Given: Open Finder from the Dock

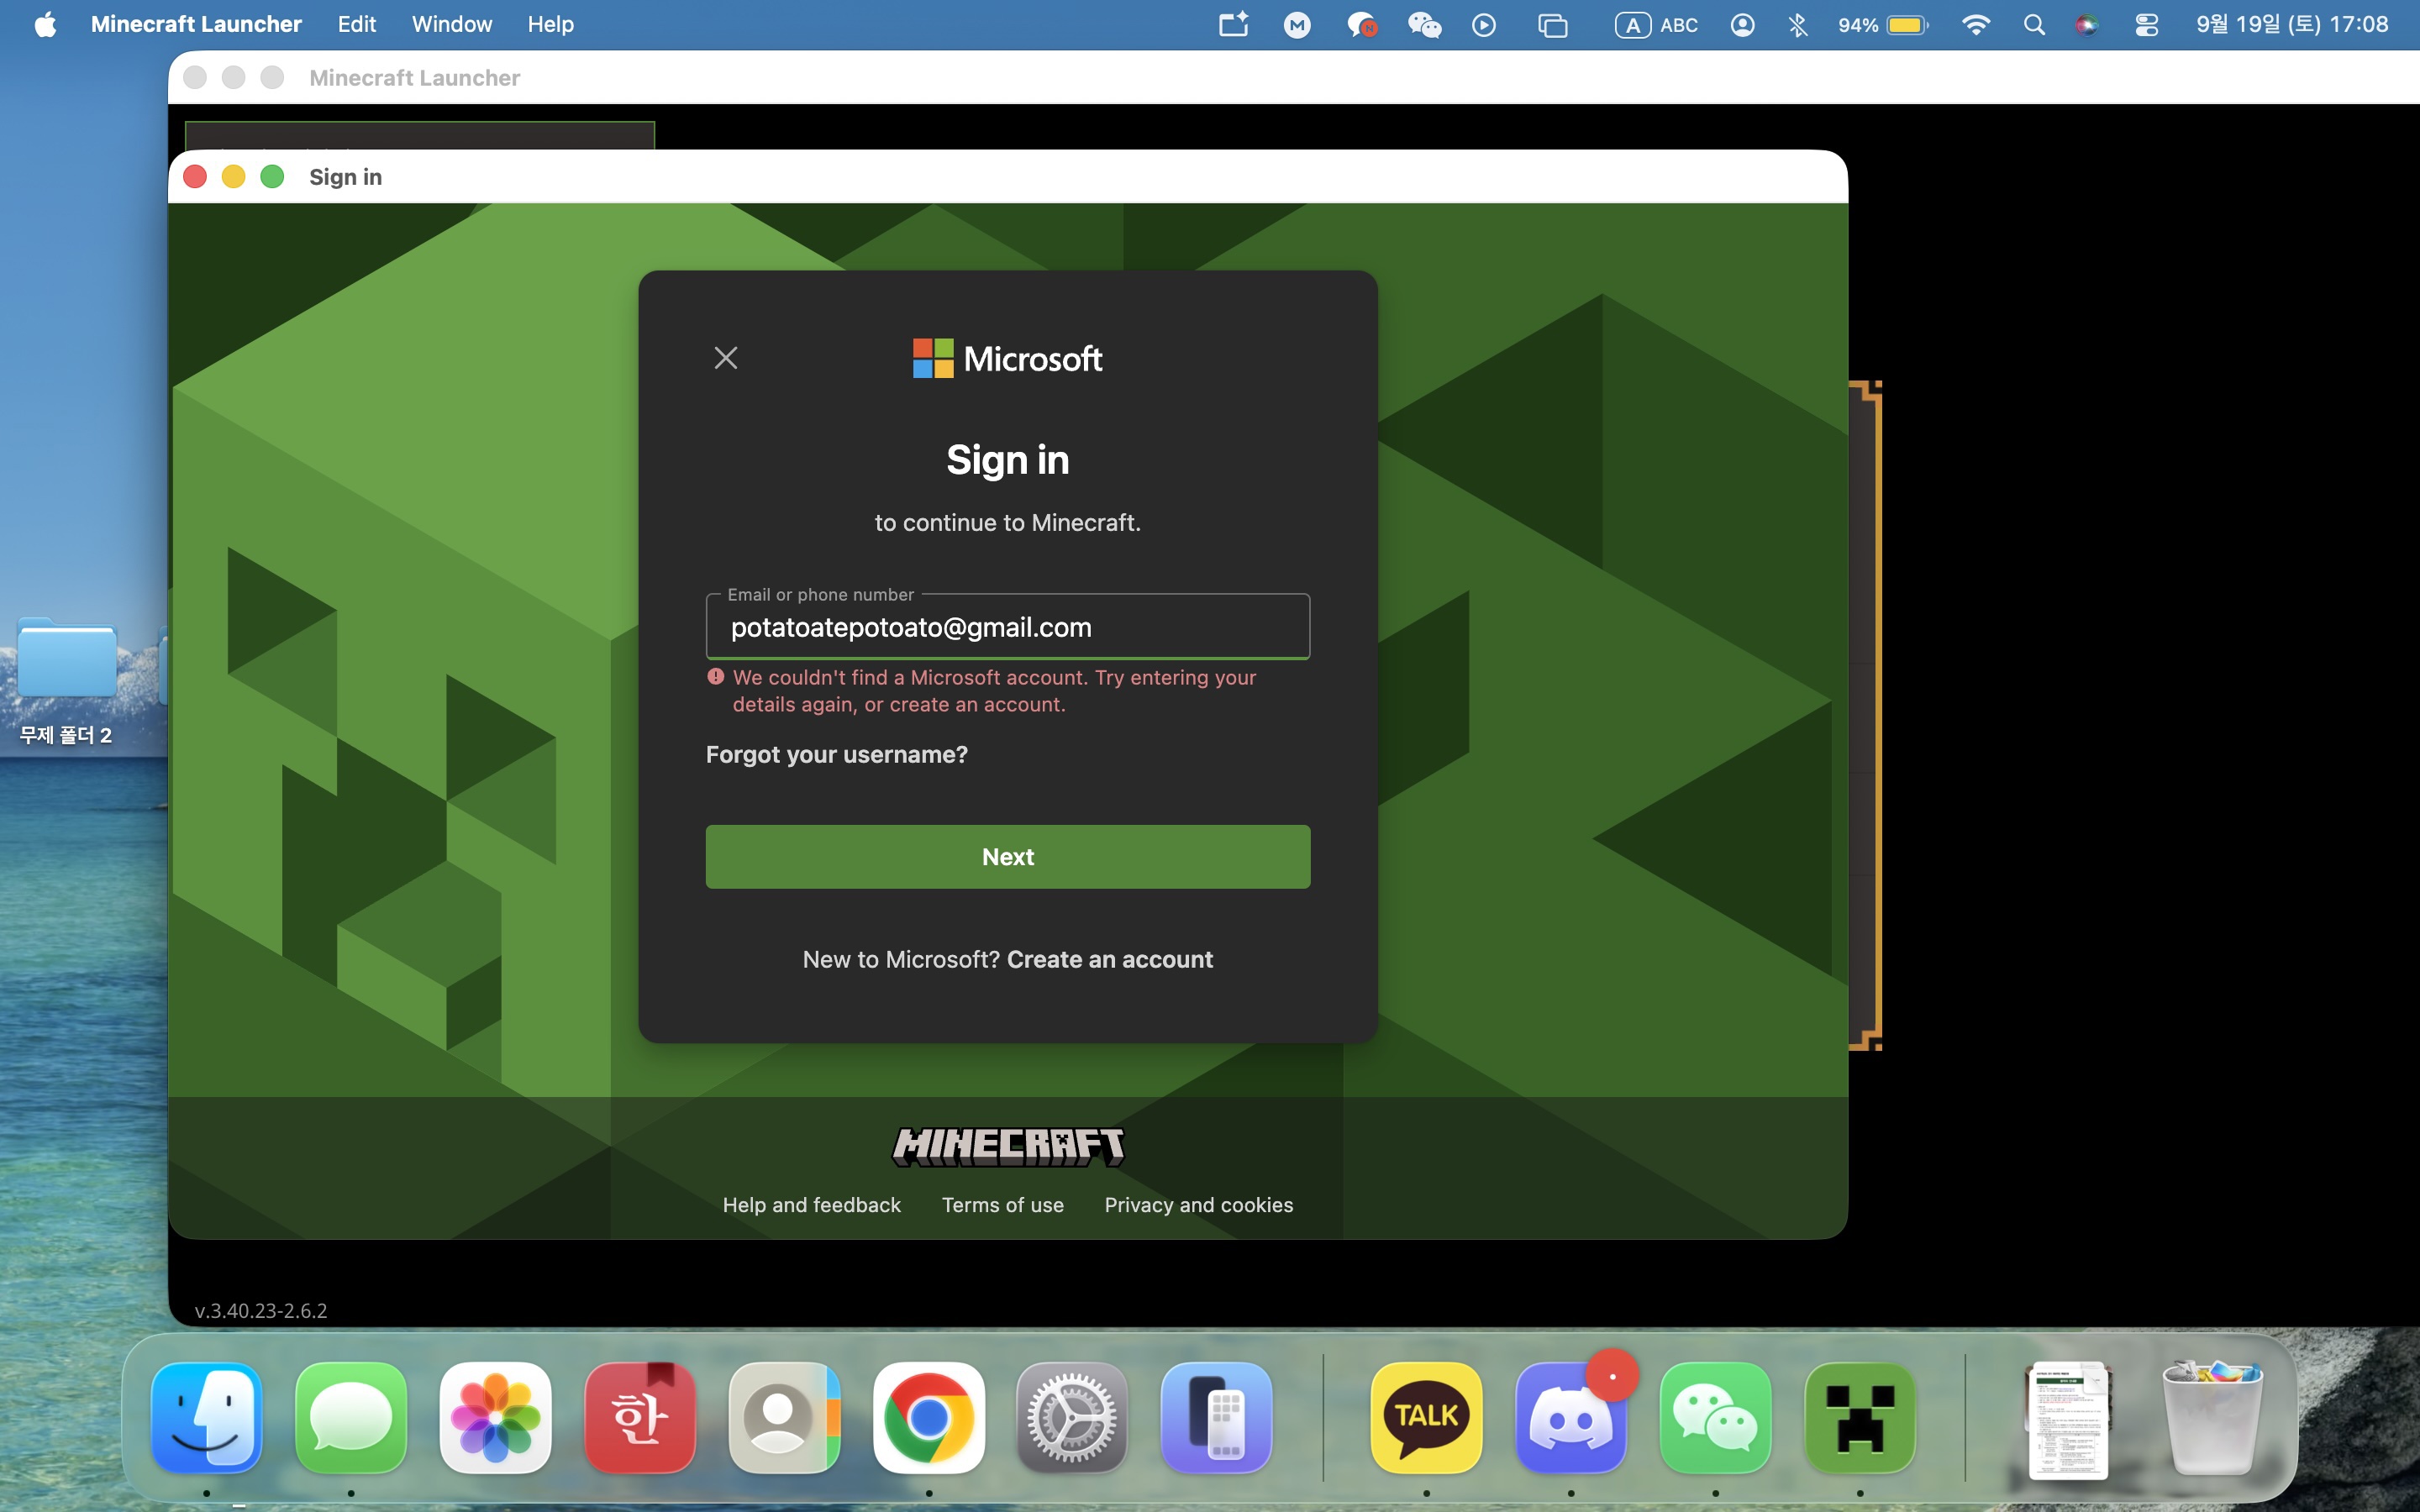Looking at the screenshot, I should pos(207,1417).
